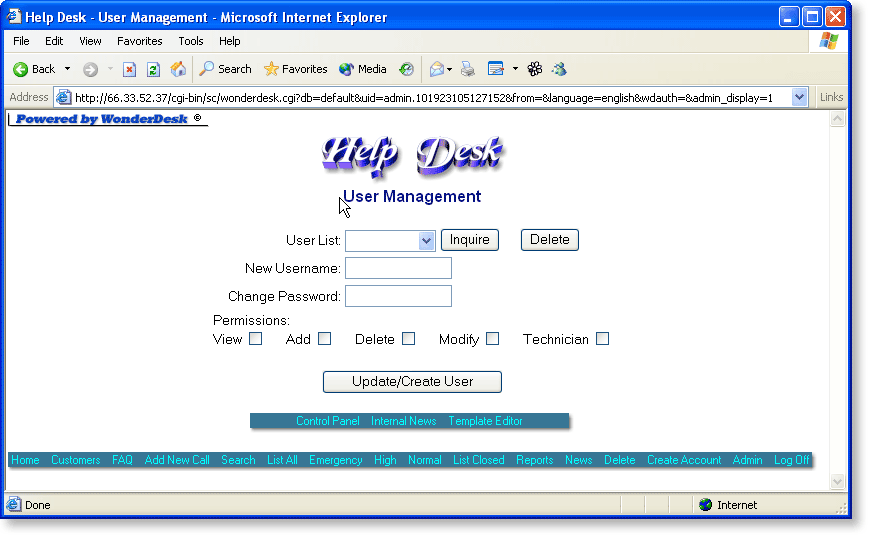Click the New Username text field
872x539 pixels.
pyautogui.click(x=398, y=268)
